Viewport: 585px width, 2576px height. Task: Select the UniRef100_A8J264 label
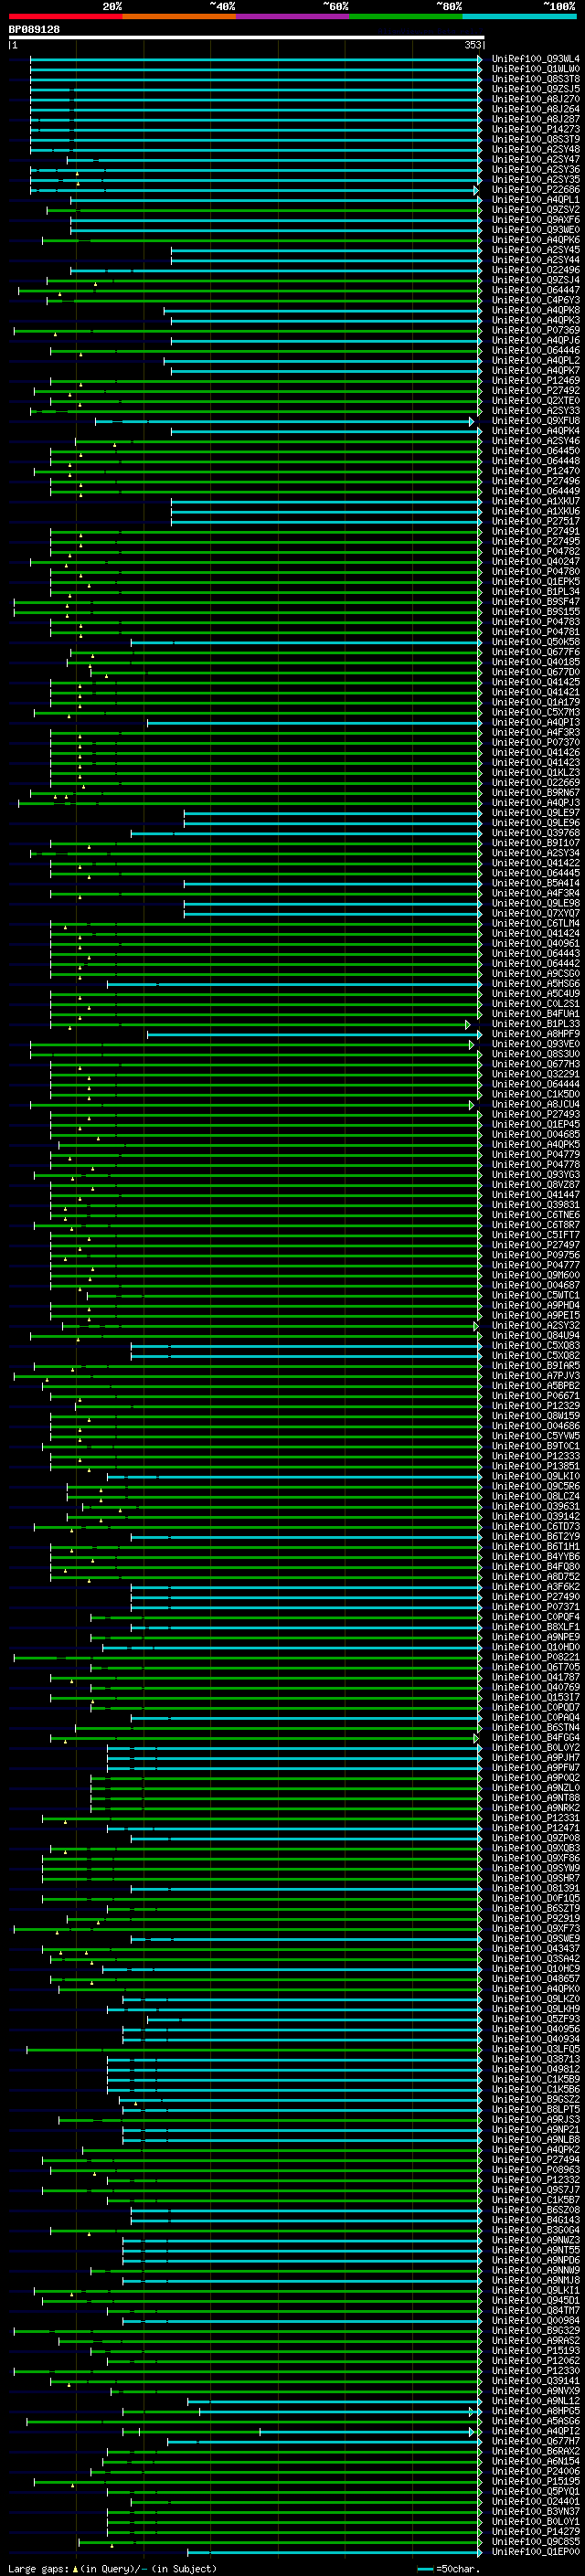(535, 109)
